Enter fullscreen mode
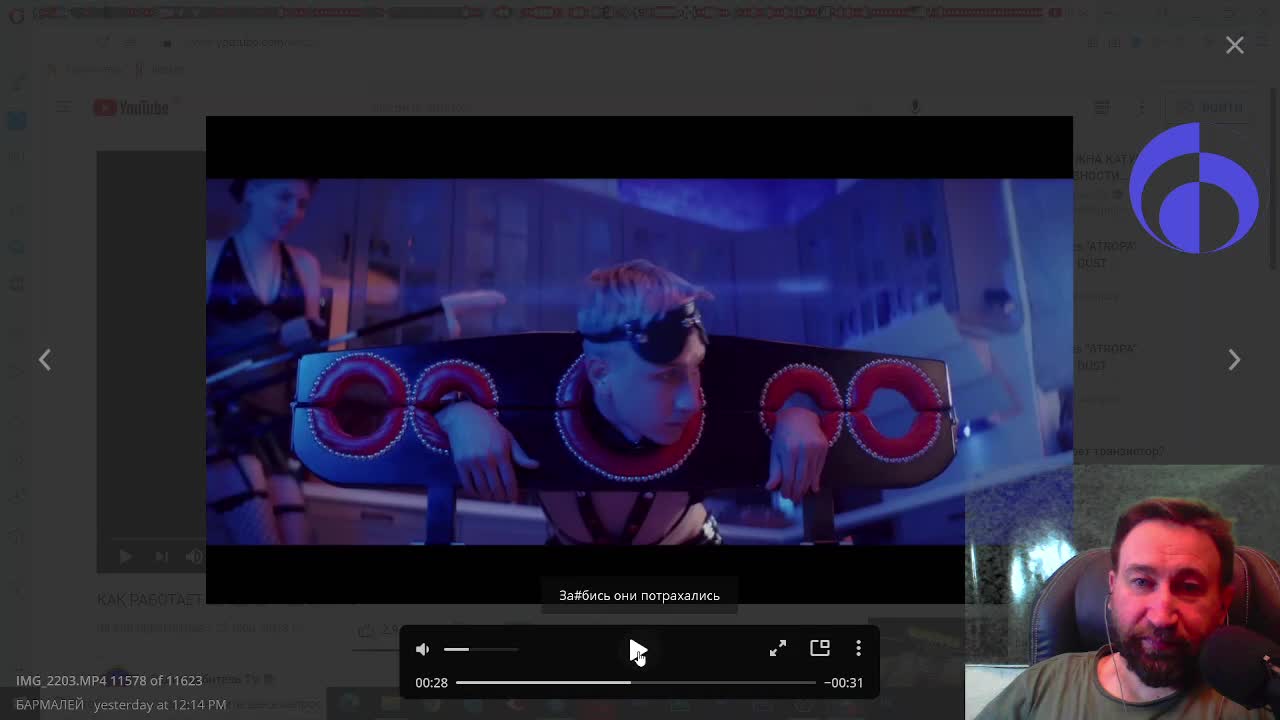The image size is (1280, 720). pyautogui.click(x=778, y=648)
